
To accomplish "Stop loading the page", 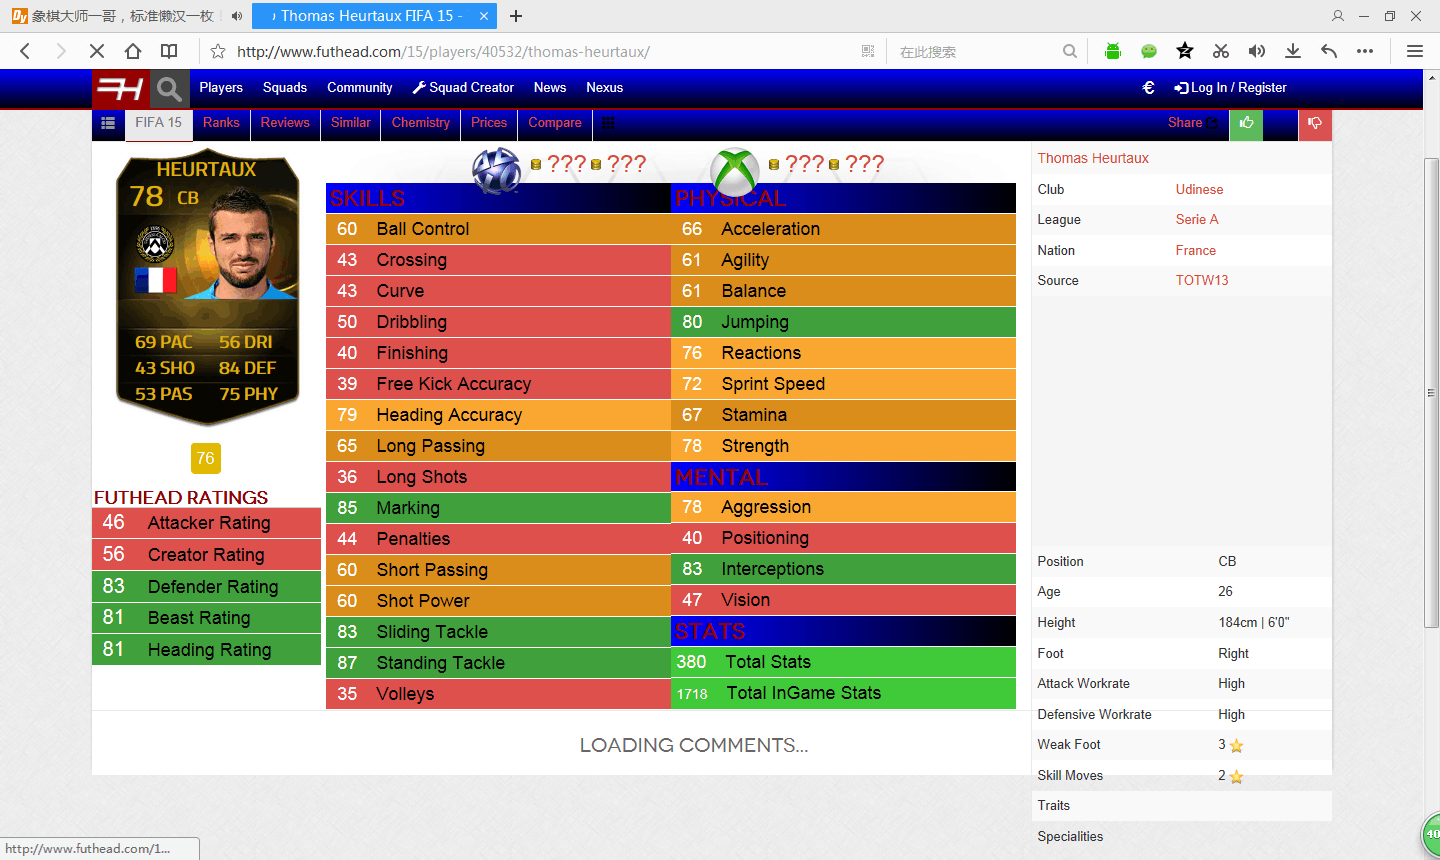I will click(96, 51).
